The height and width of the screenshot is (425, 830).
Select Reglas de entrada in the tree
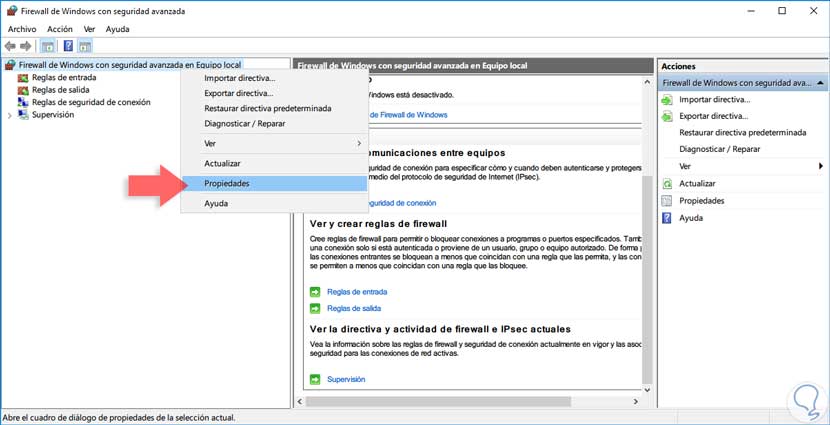point(64,78)
